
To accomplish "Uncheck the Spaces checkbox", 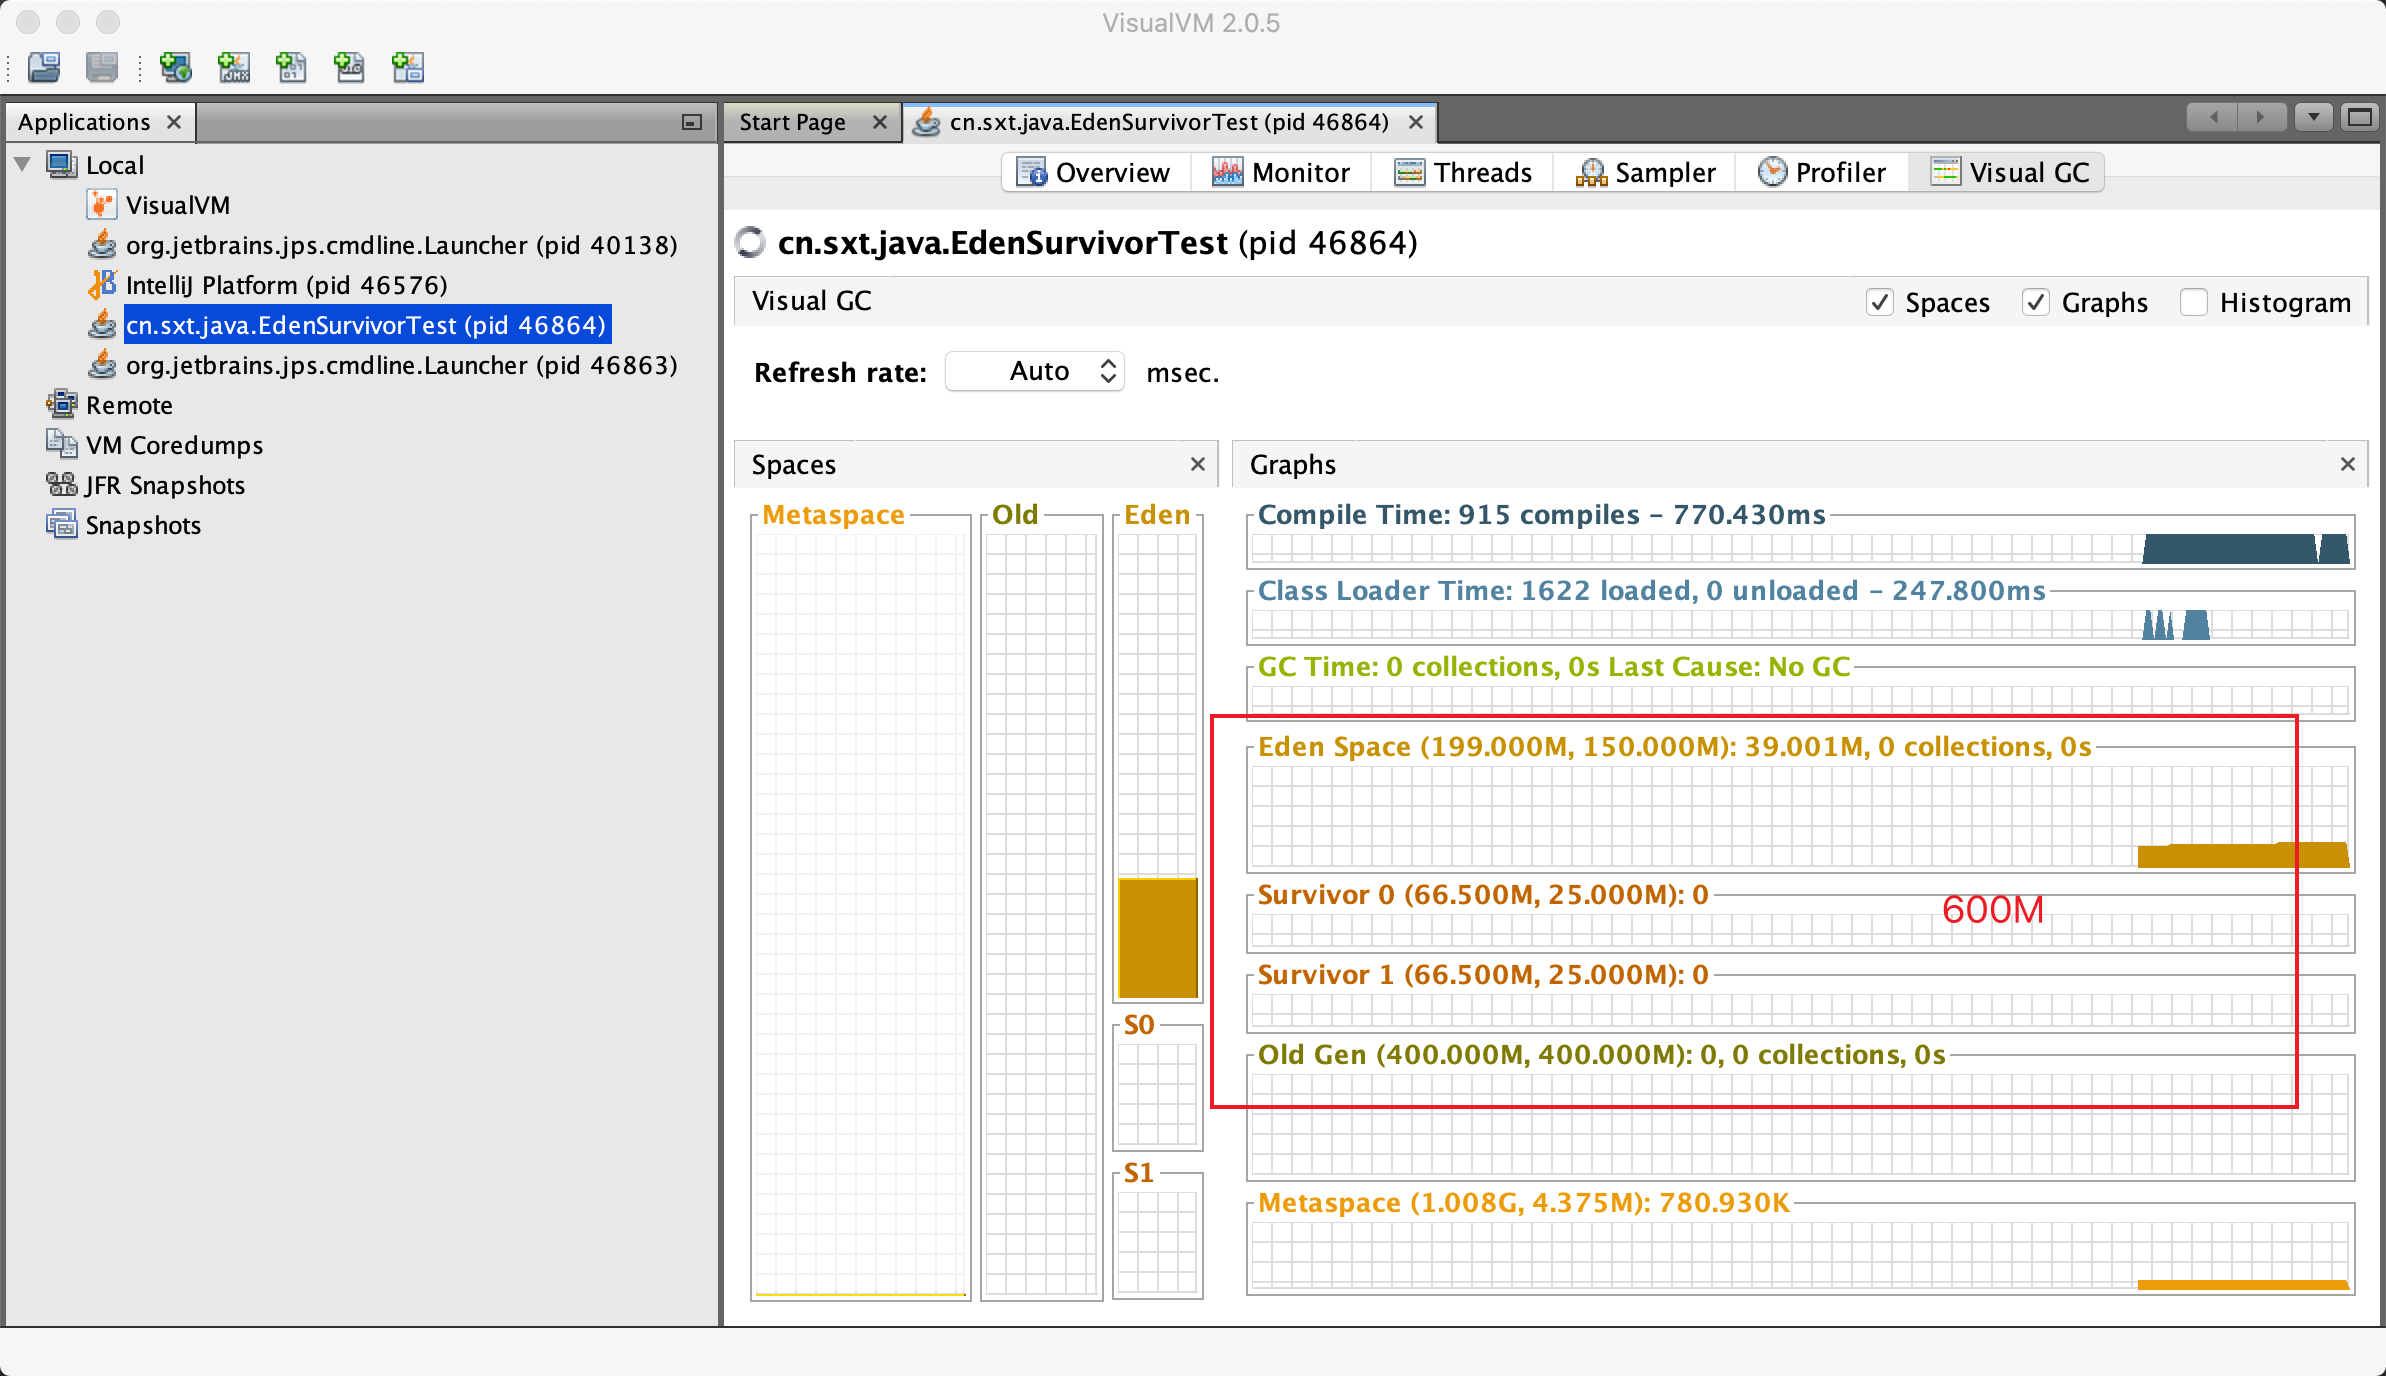I will point(1880,302).
